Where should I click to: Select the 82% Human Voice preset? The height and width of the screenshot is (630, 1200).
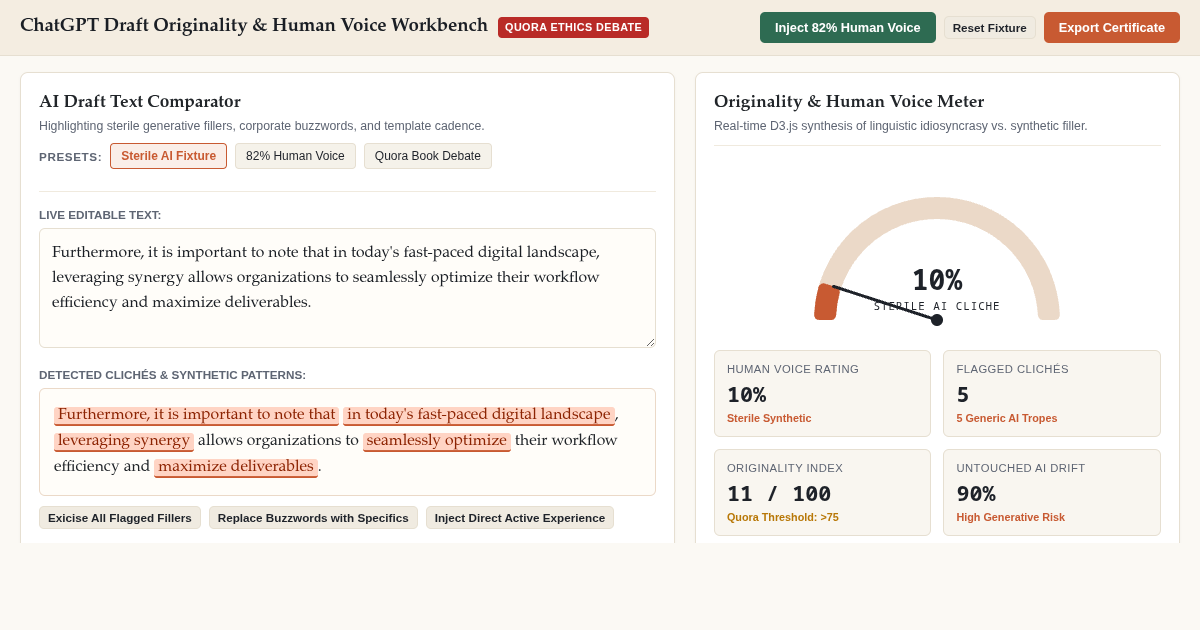coord(295,156)
